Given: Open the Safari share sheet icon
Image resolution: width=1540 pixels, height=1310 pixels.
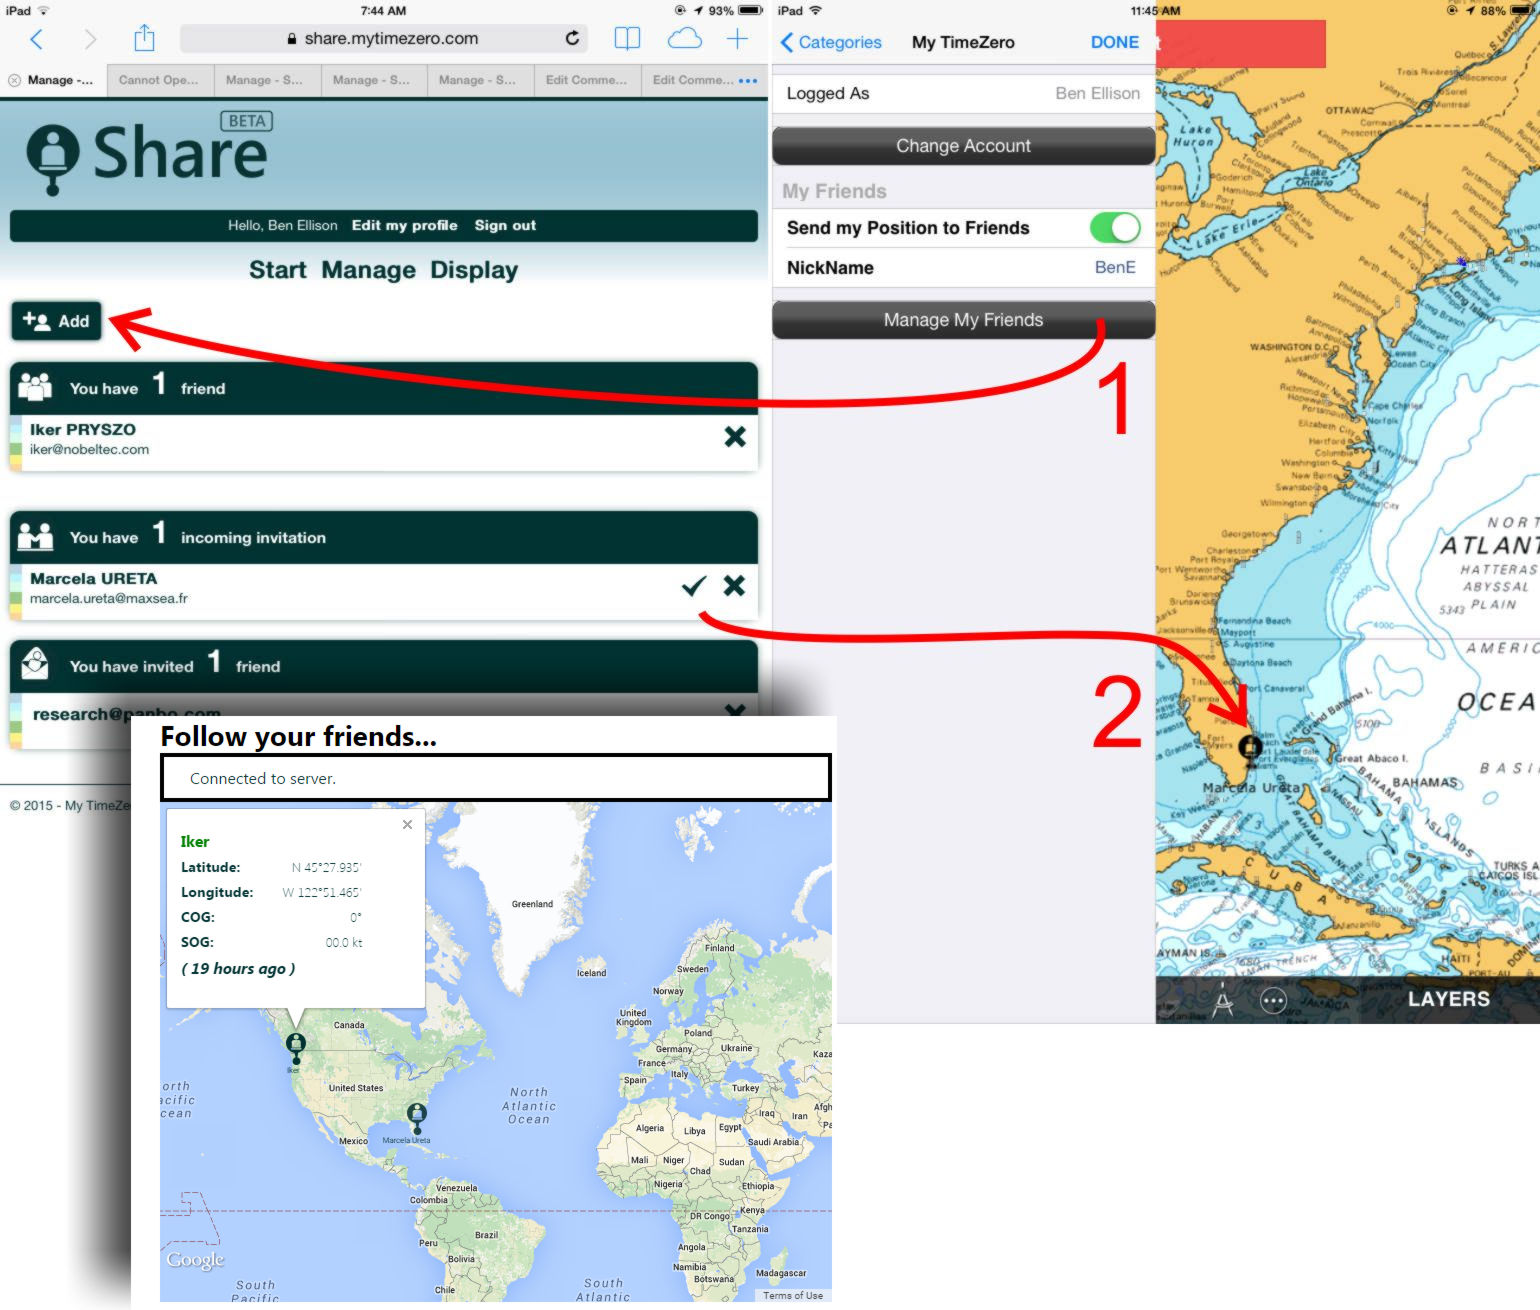Looking at the screenshot, I should pos(144,38).
